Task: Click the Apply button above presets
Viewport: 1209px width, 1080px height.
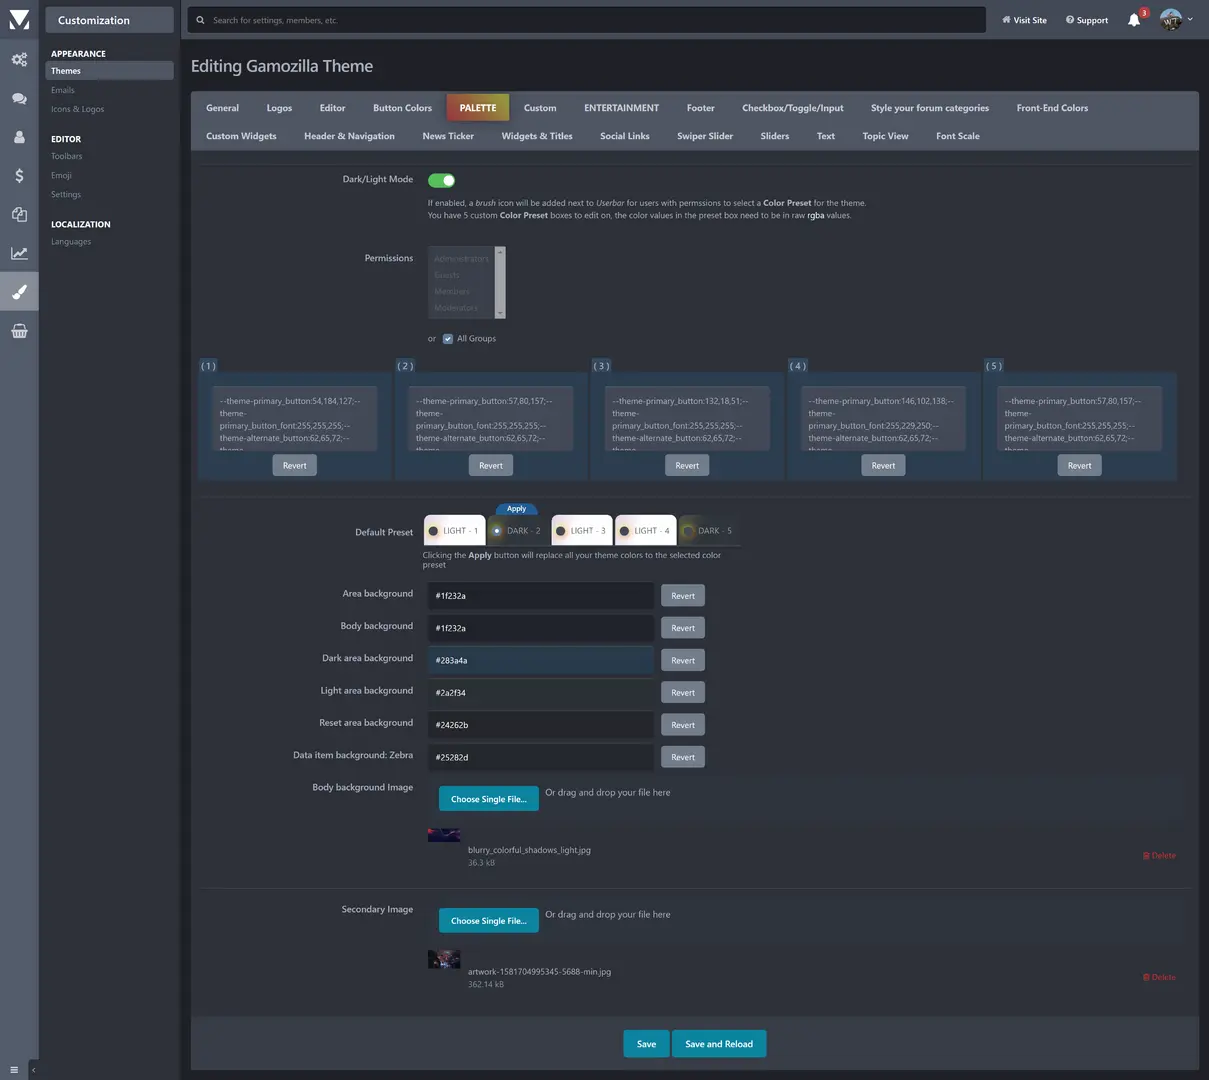Action: (x=516, y=509)
